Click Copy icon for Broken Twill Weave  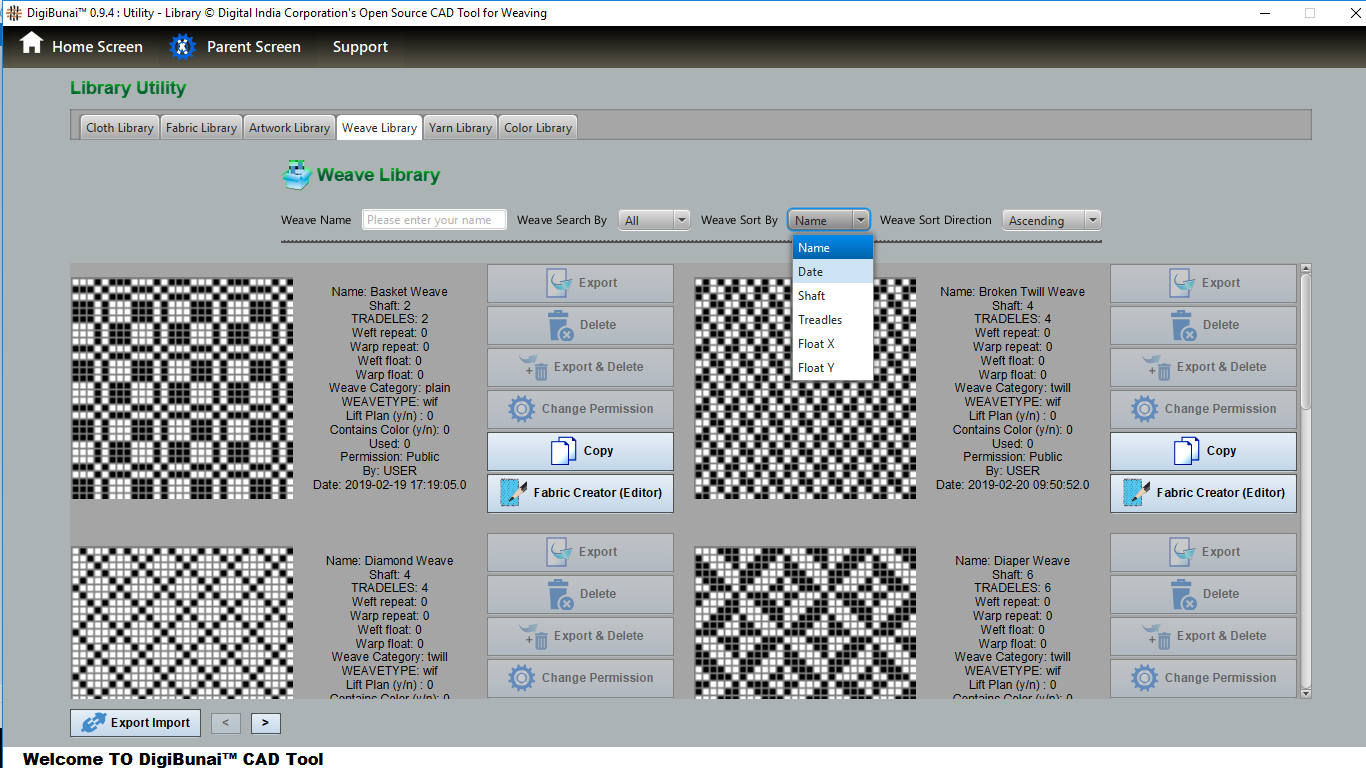click(1187, 451)
